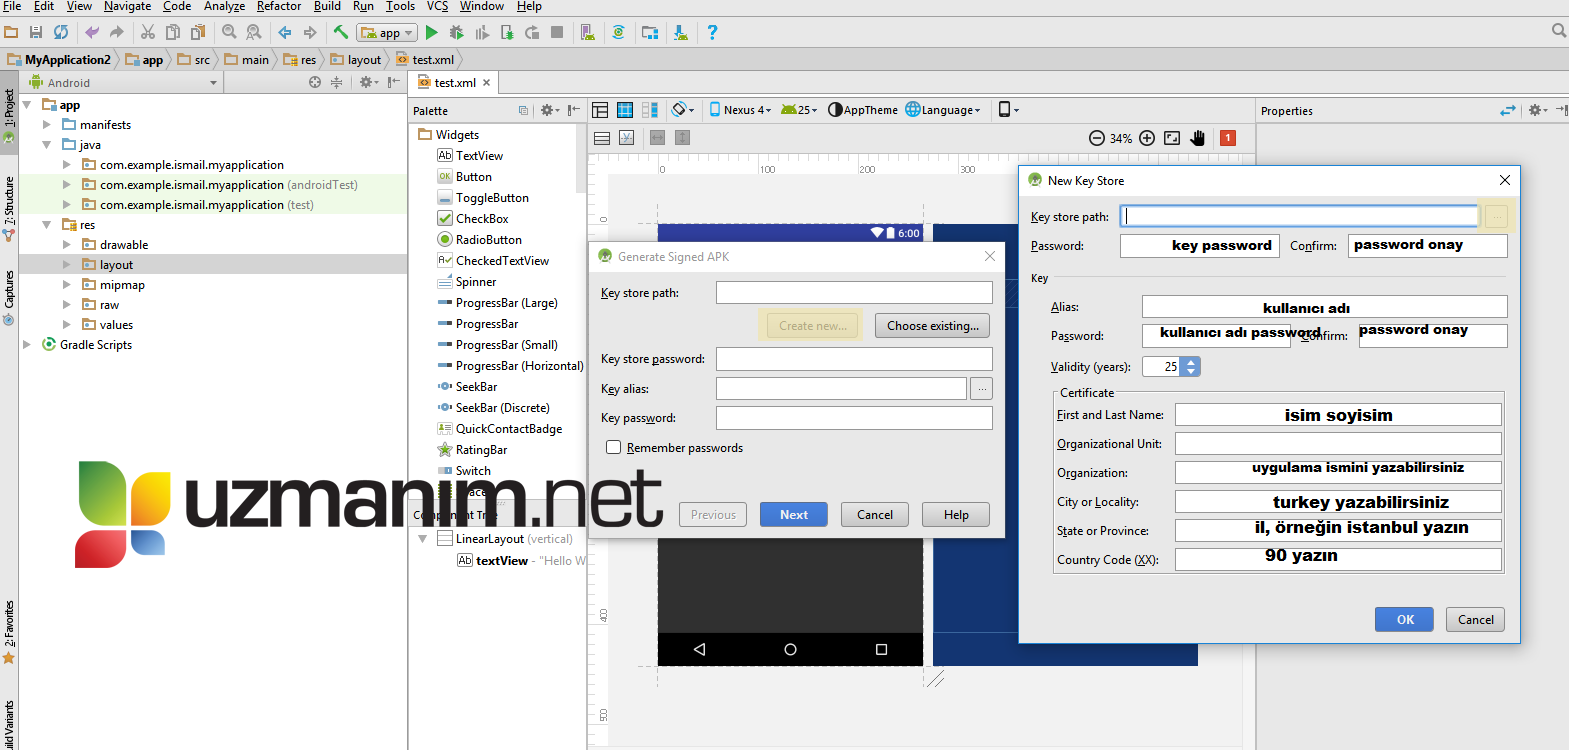Click the Find magnifier toolbar icon
The width and height of the screenshot is (1569, 750).
(x=229, y=33)
